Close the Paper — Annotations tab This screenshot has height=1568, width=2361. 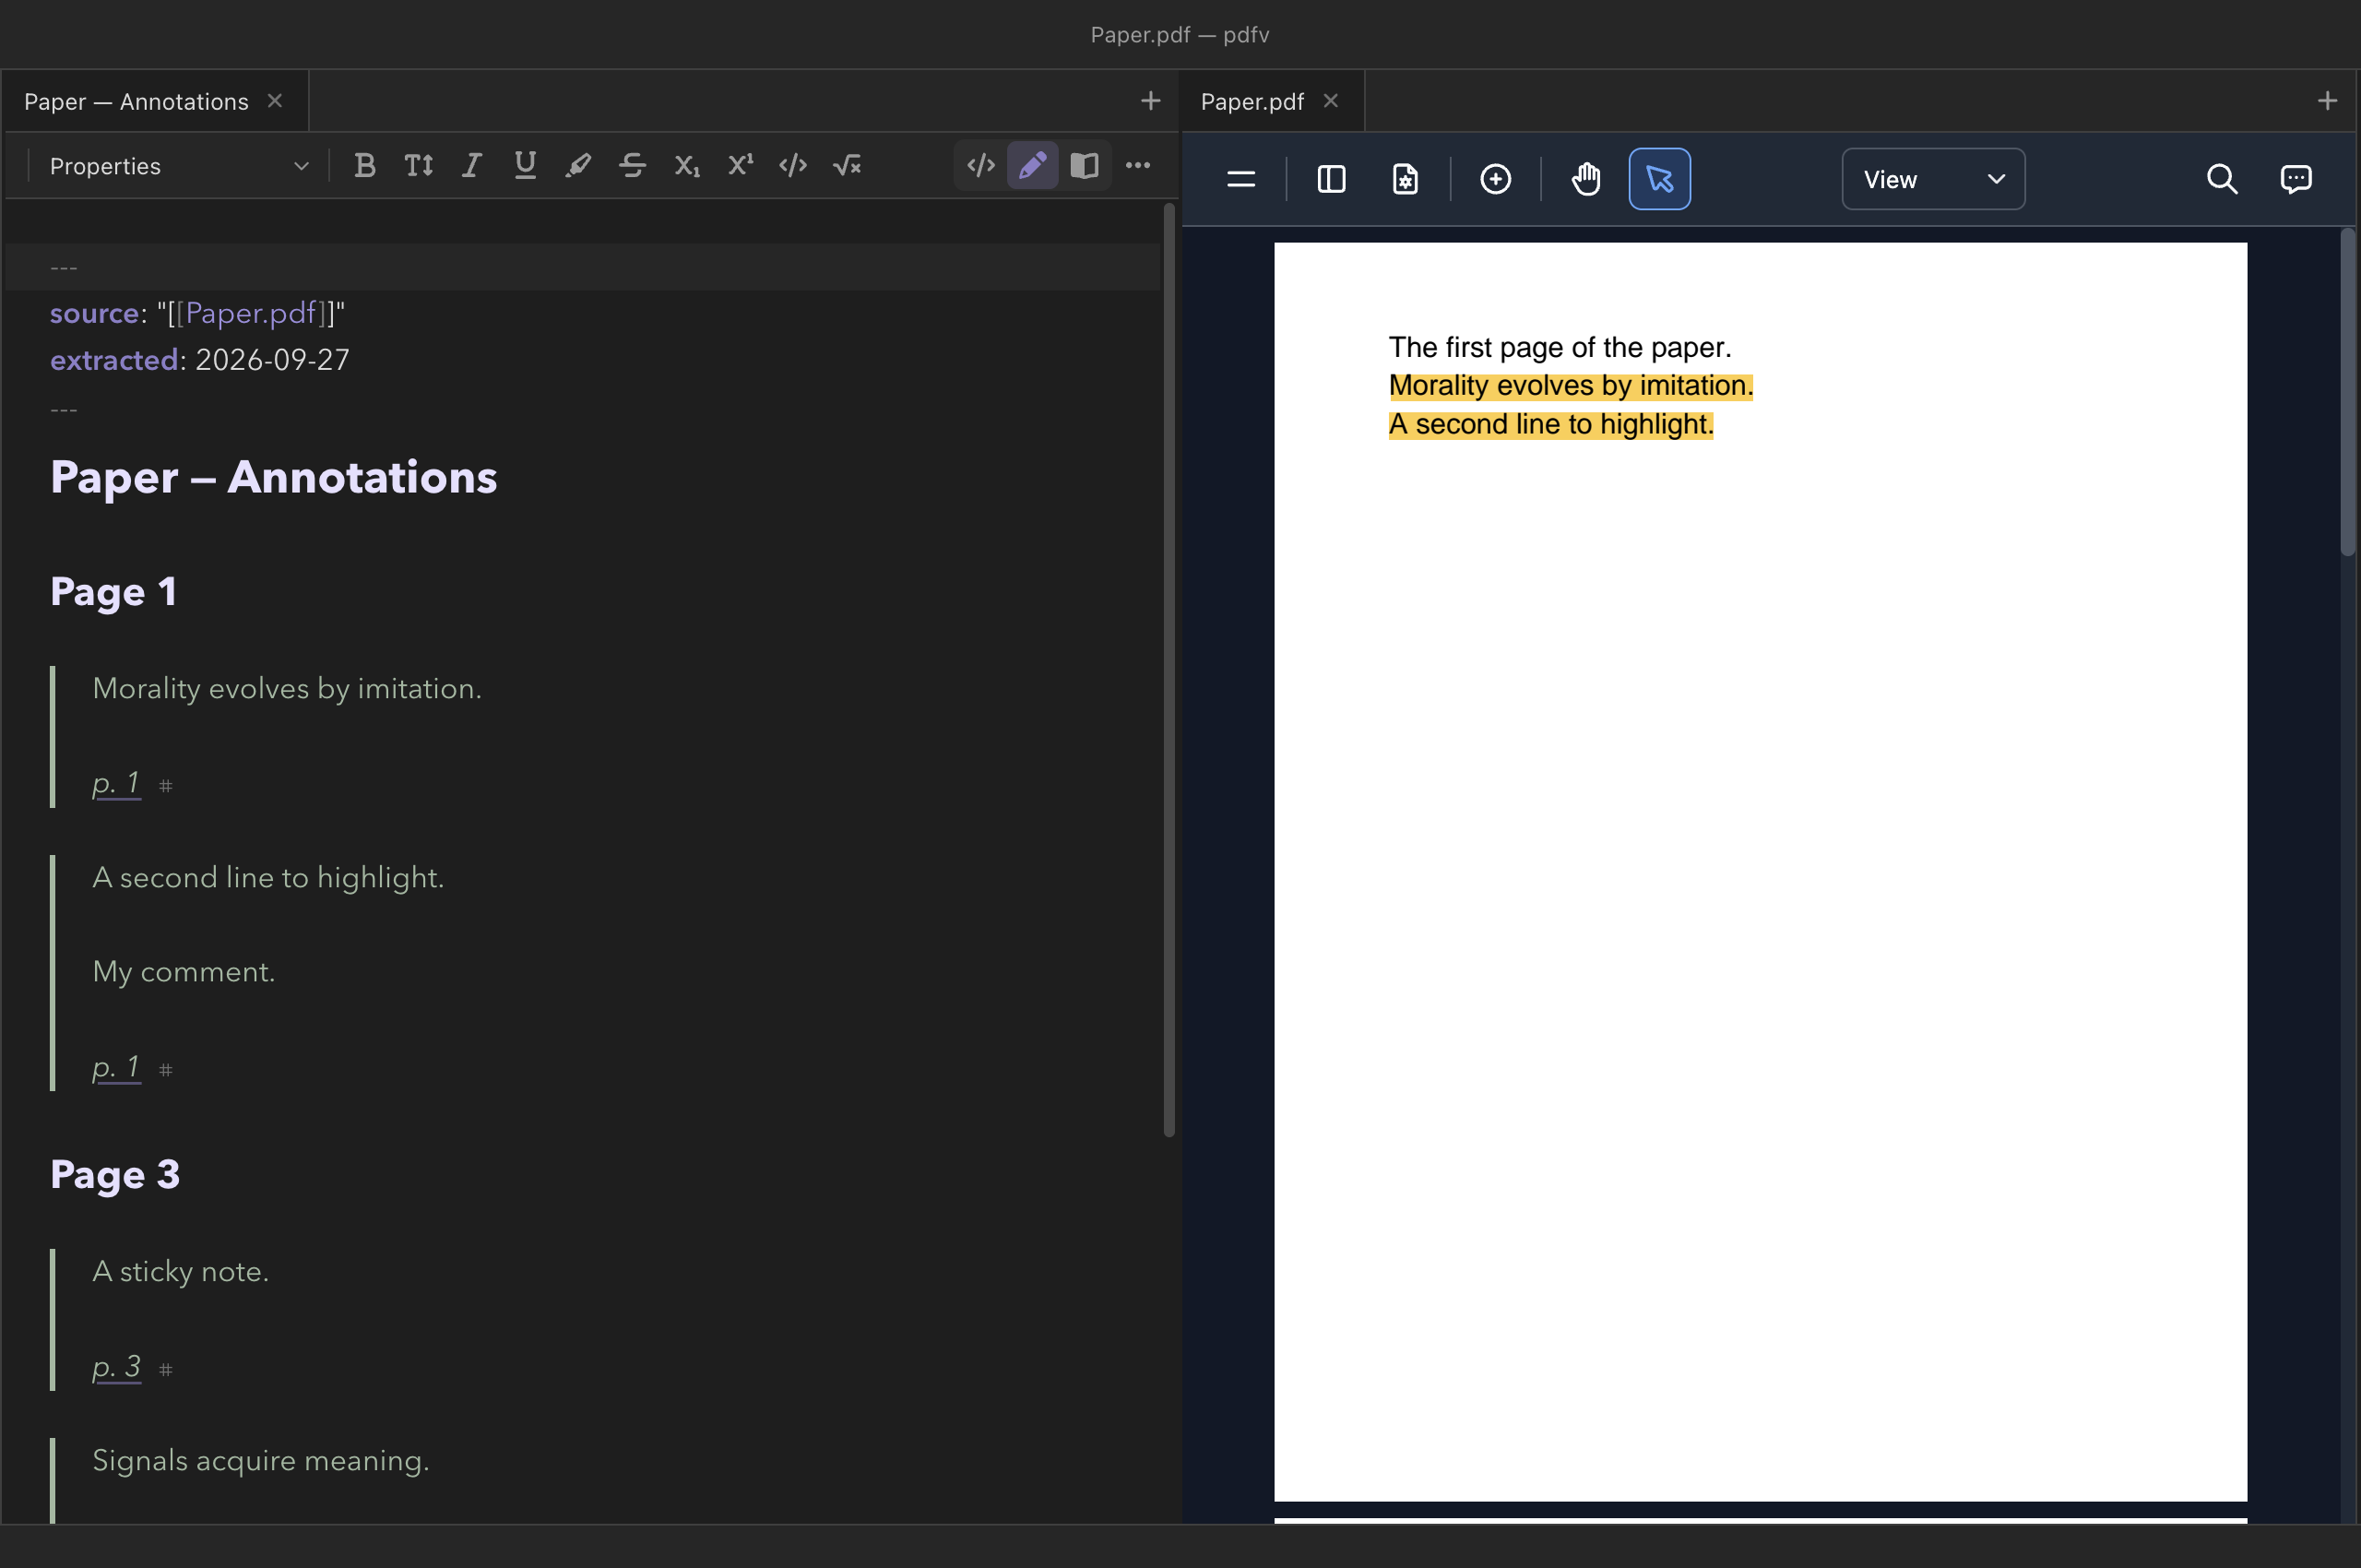[275, 101]
